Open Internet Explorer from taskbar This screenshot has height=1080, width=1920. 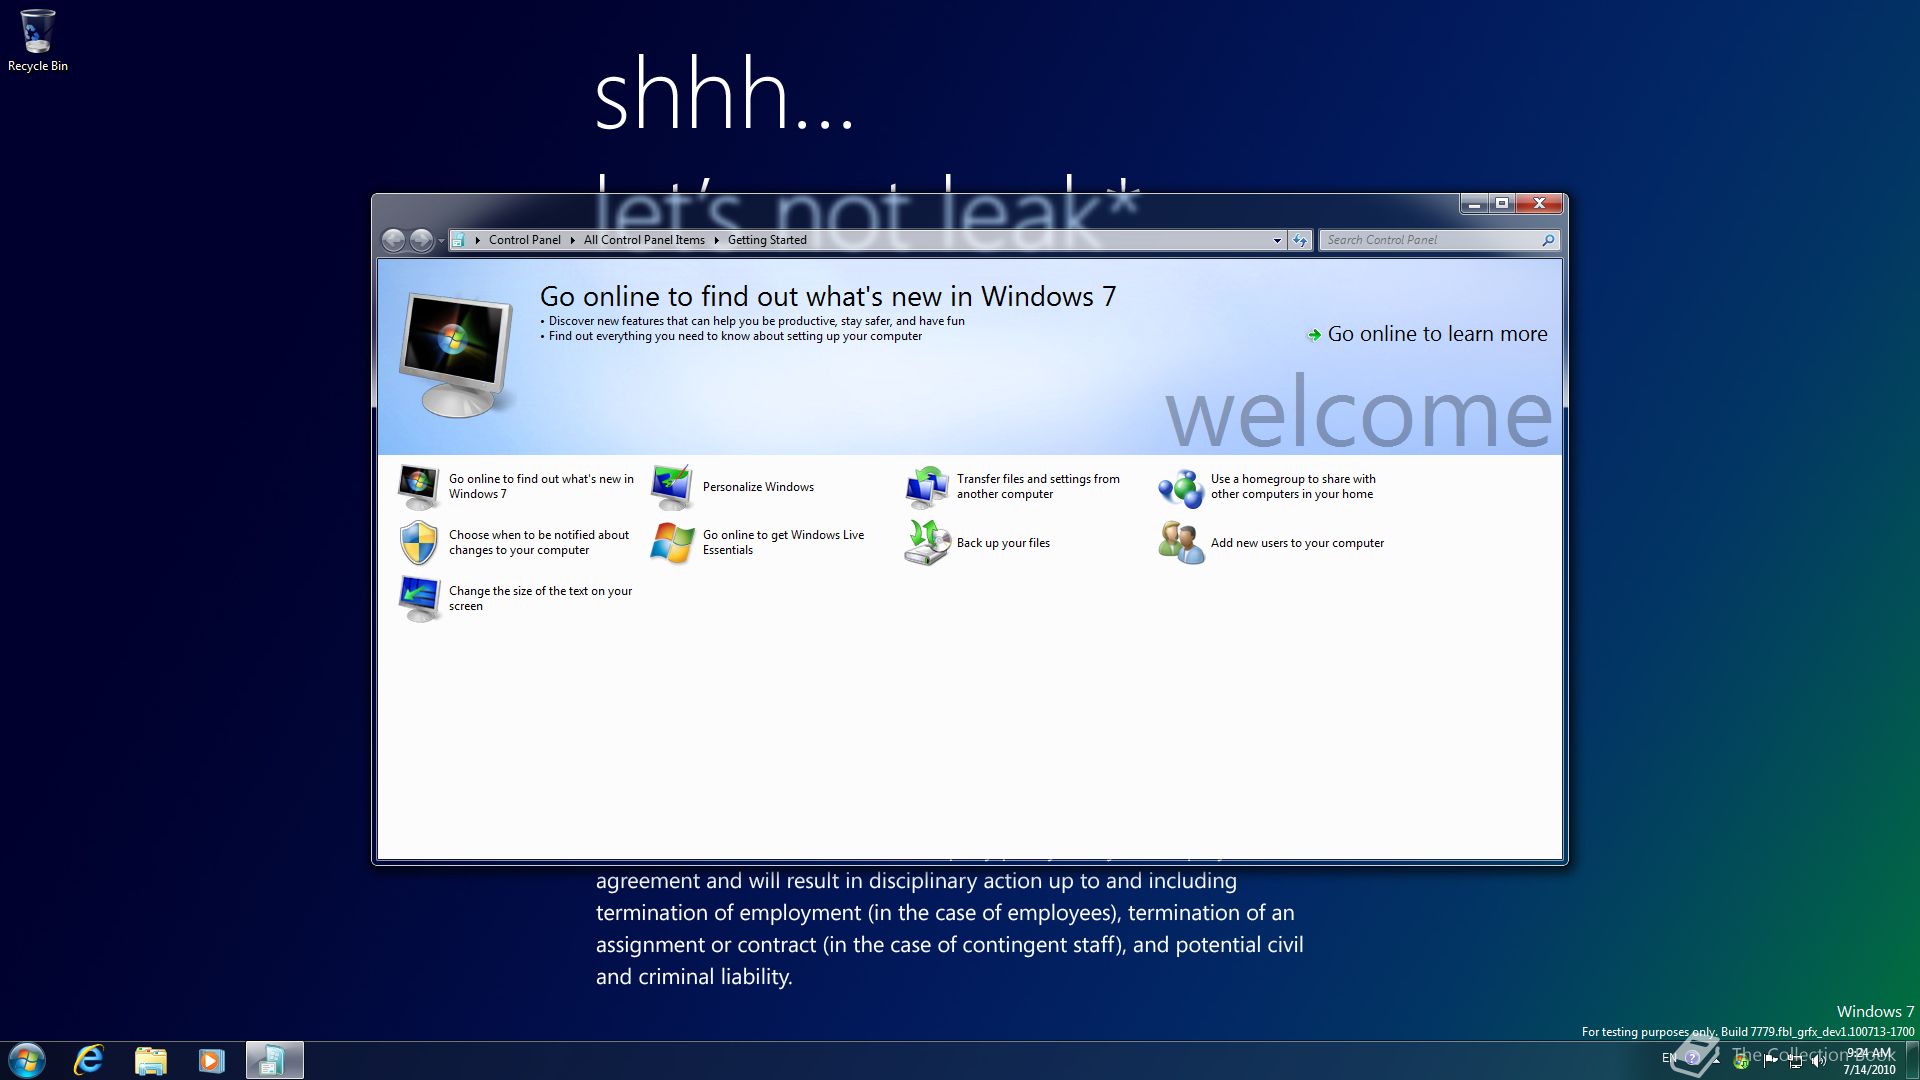point(90,1060)
